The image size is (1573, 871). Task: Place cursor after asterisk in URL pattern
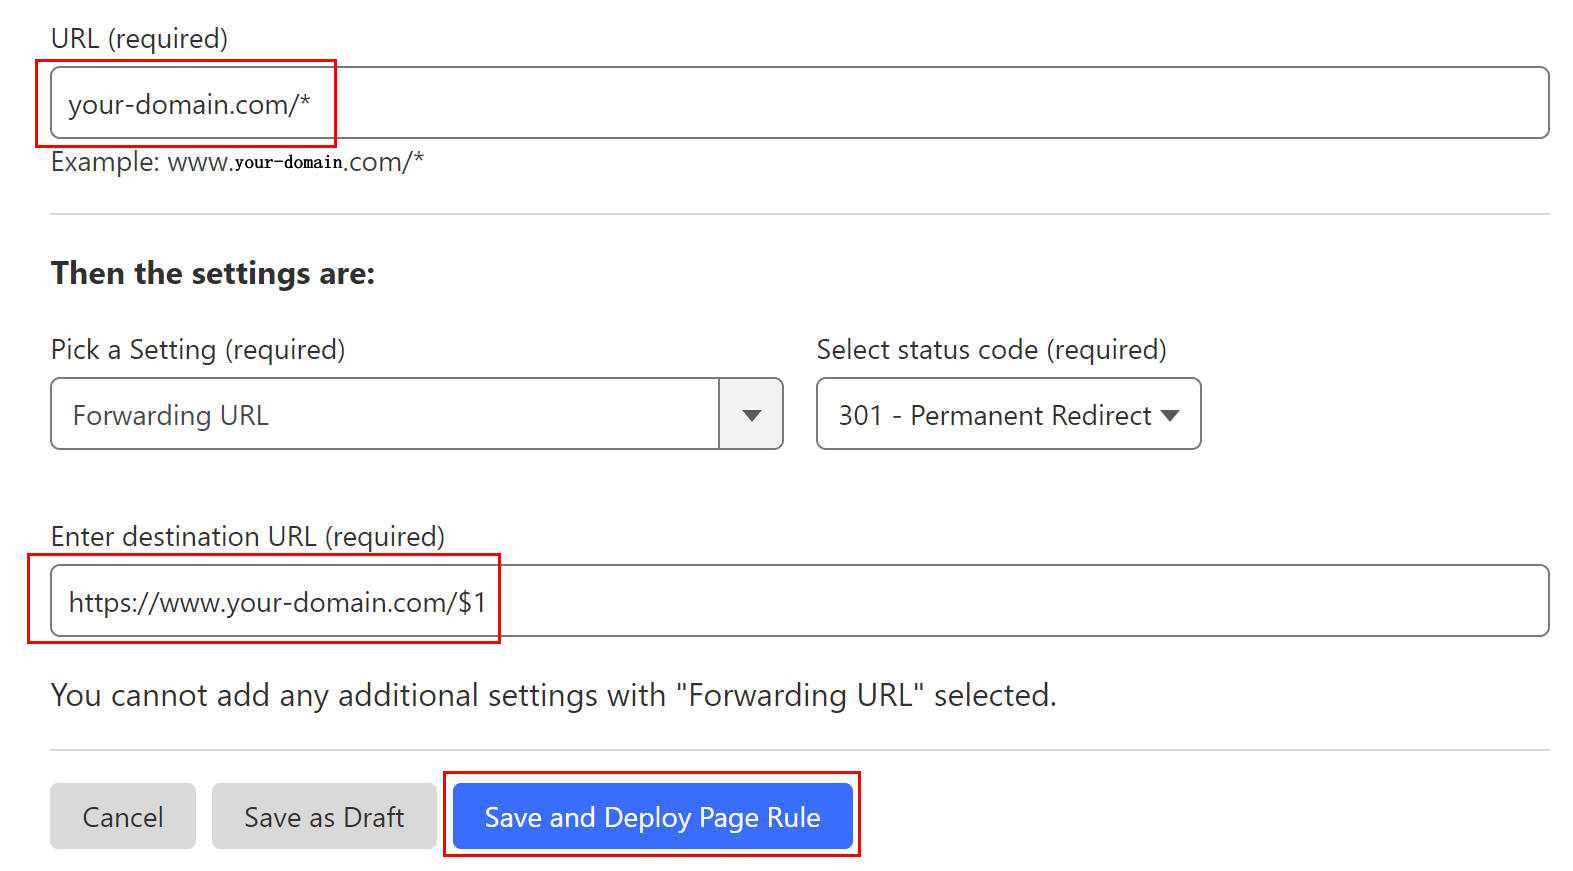coord(312,104)
